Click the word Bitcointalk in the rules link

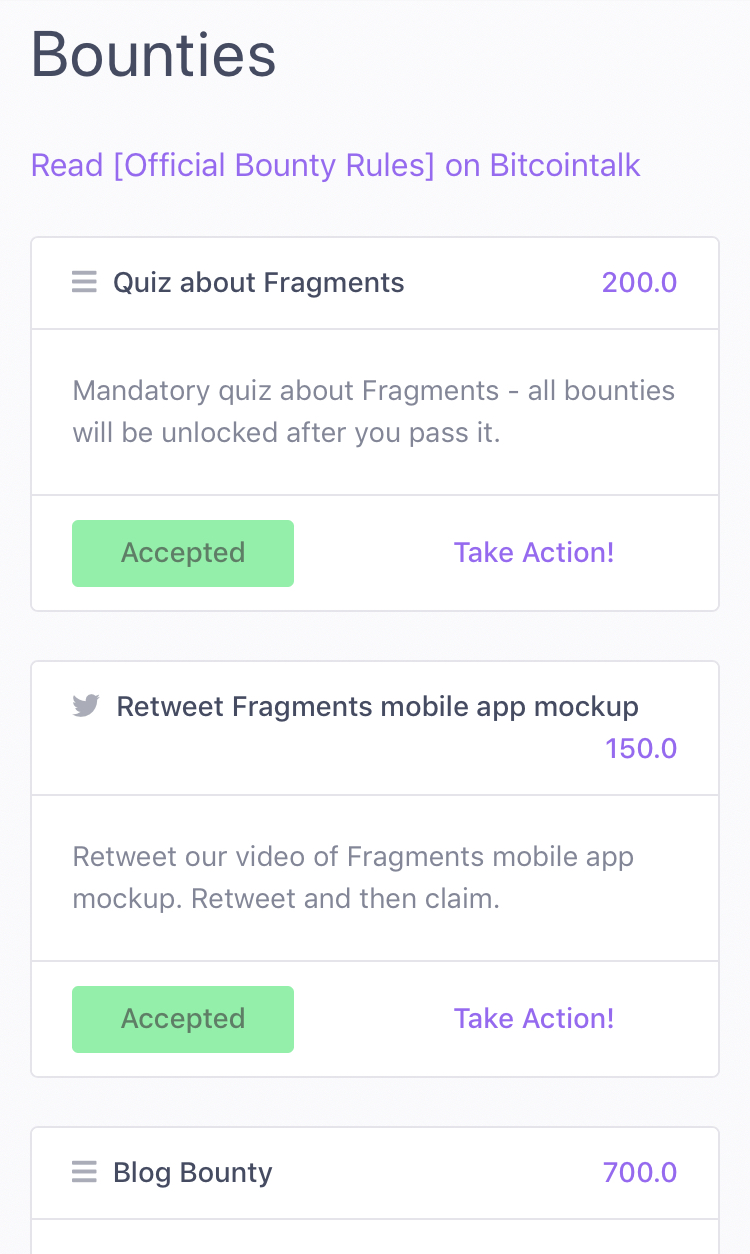pos(564,165)
